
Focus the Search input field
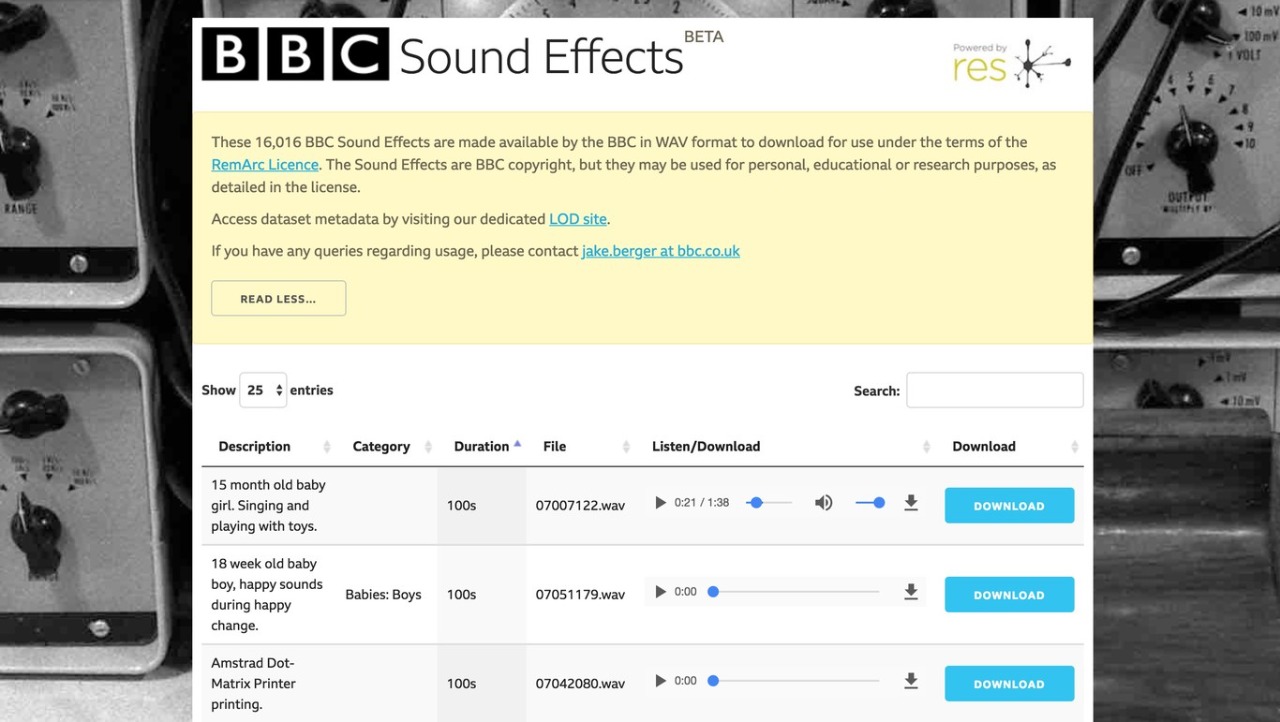pos(994,390)
